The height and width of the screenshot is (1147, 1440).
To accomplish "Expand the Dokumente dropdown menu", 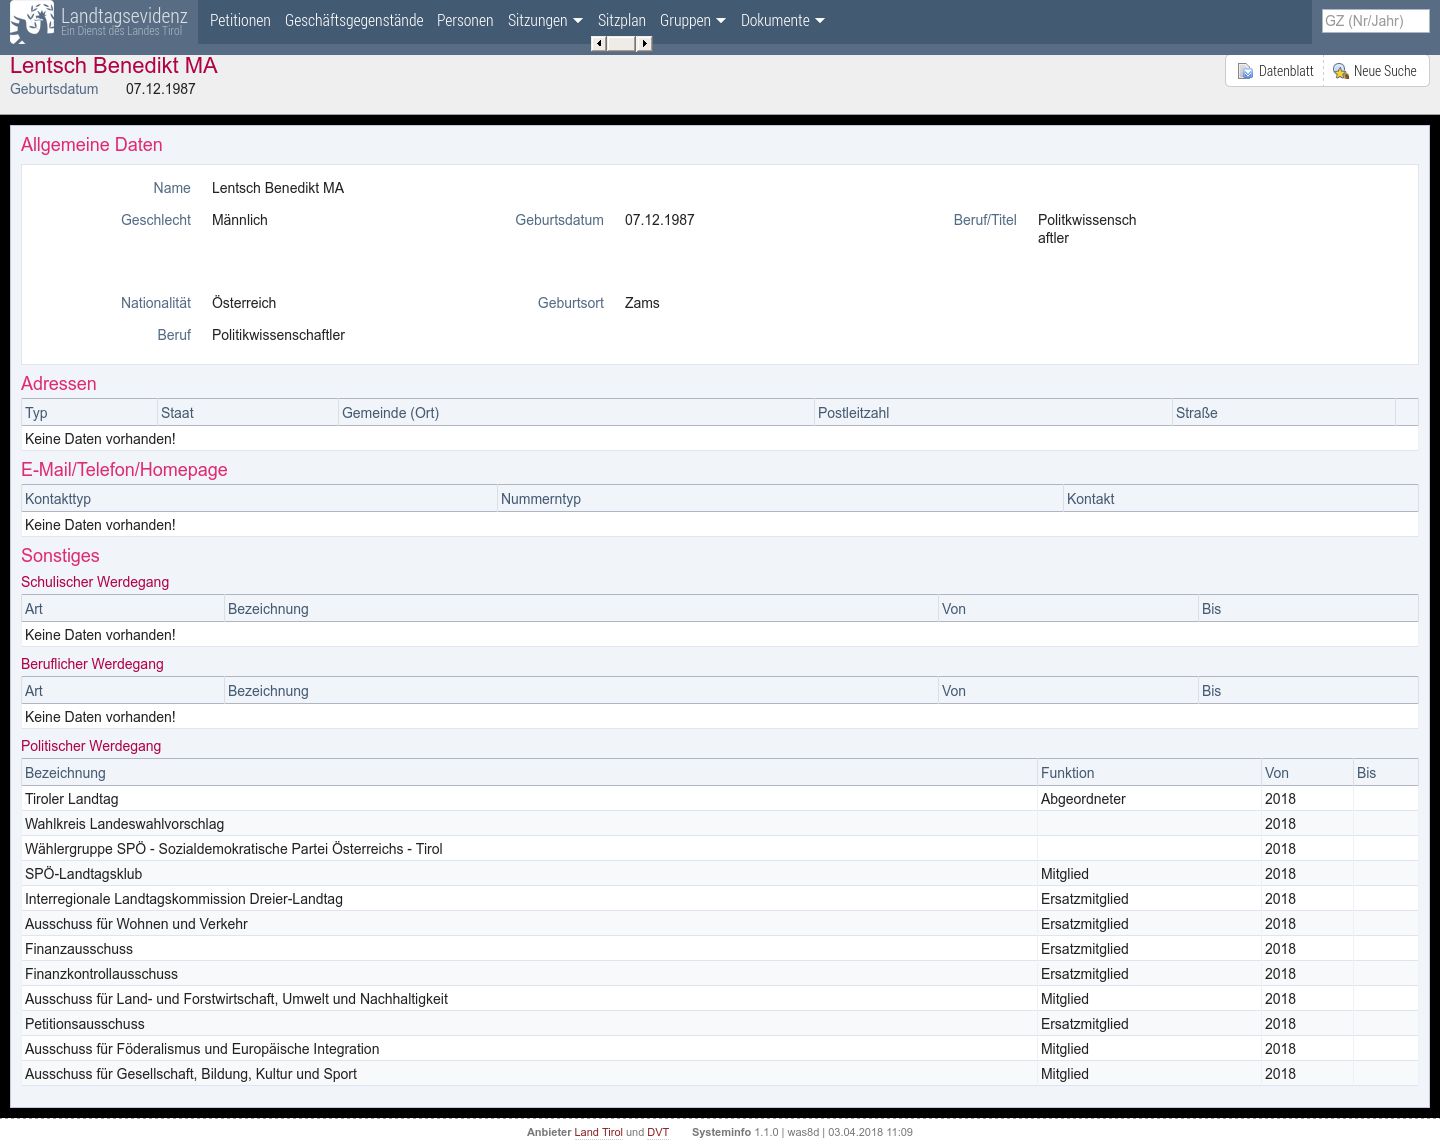I will click(783, 20).
